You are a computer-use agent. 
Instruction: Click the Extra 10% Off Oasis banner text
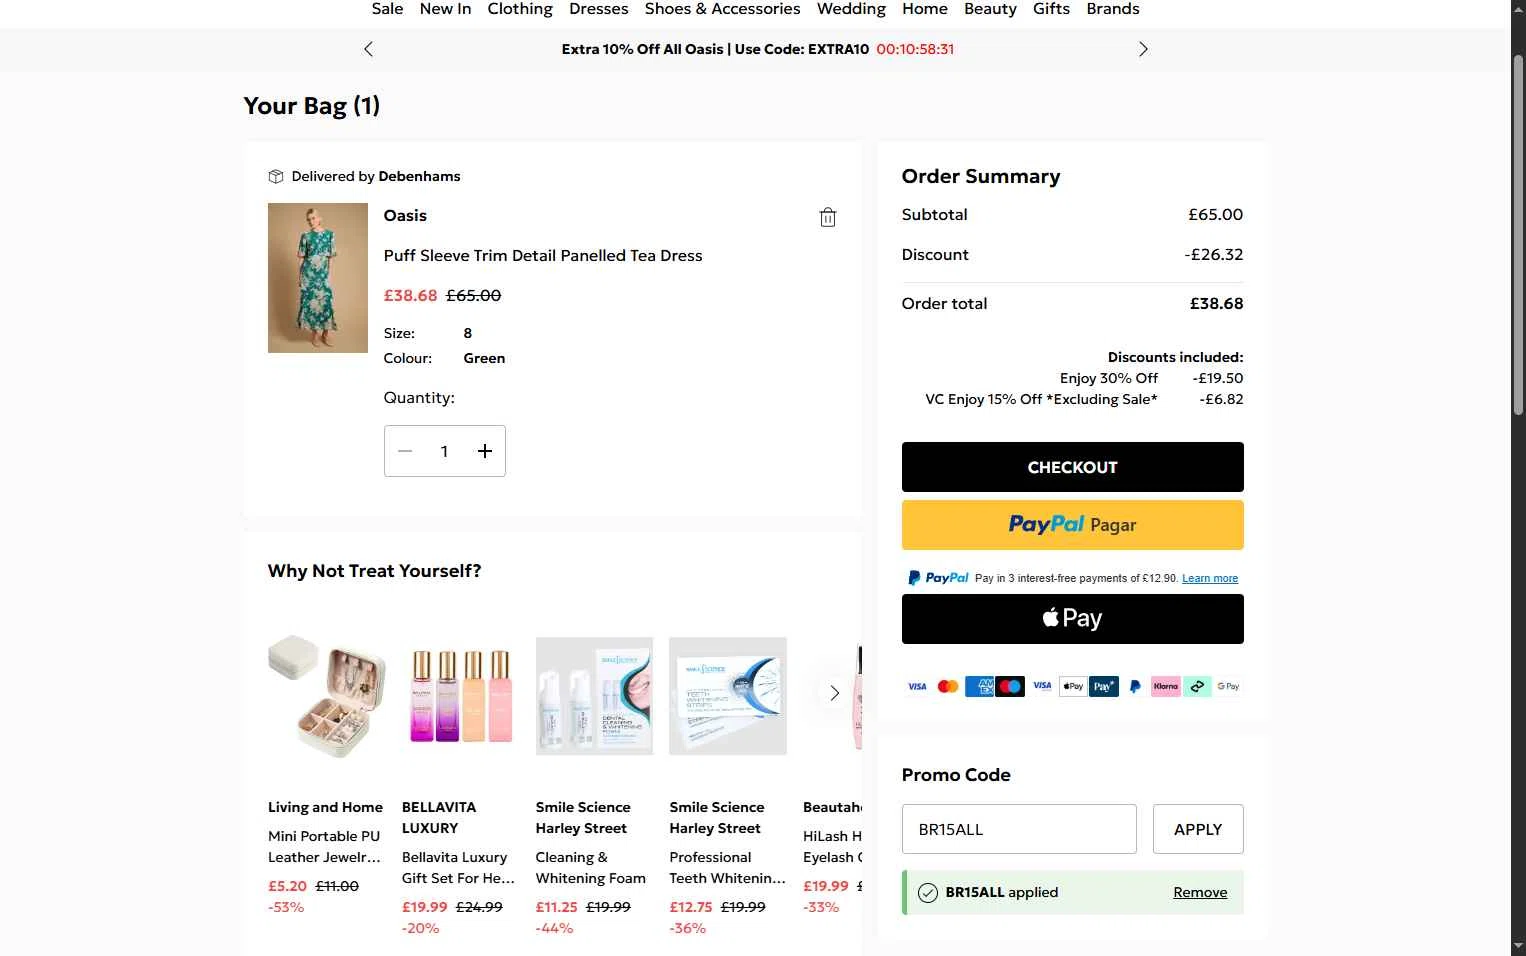click(715, 49)
